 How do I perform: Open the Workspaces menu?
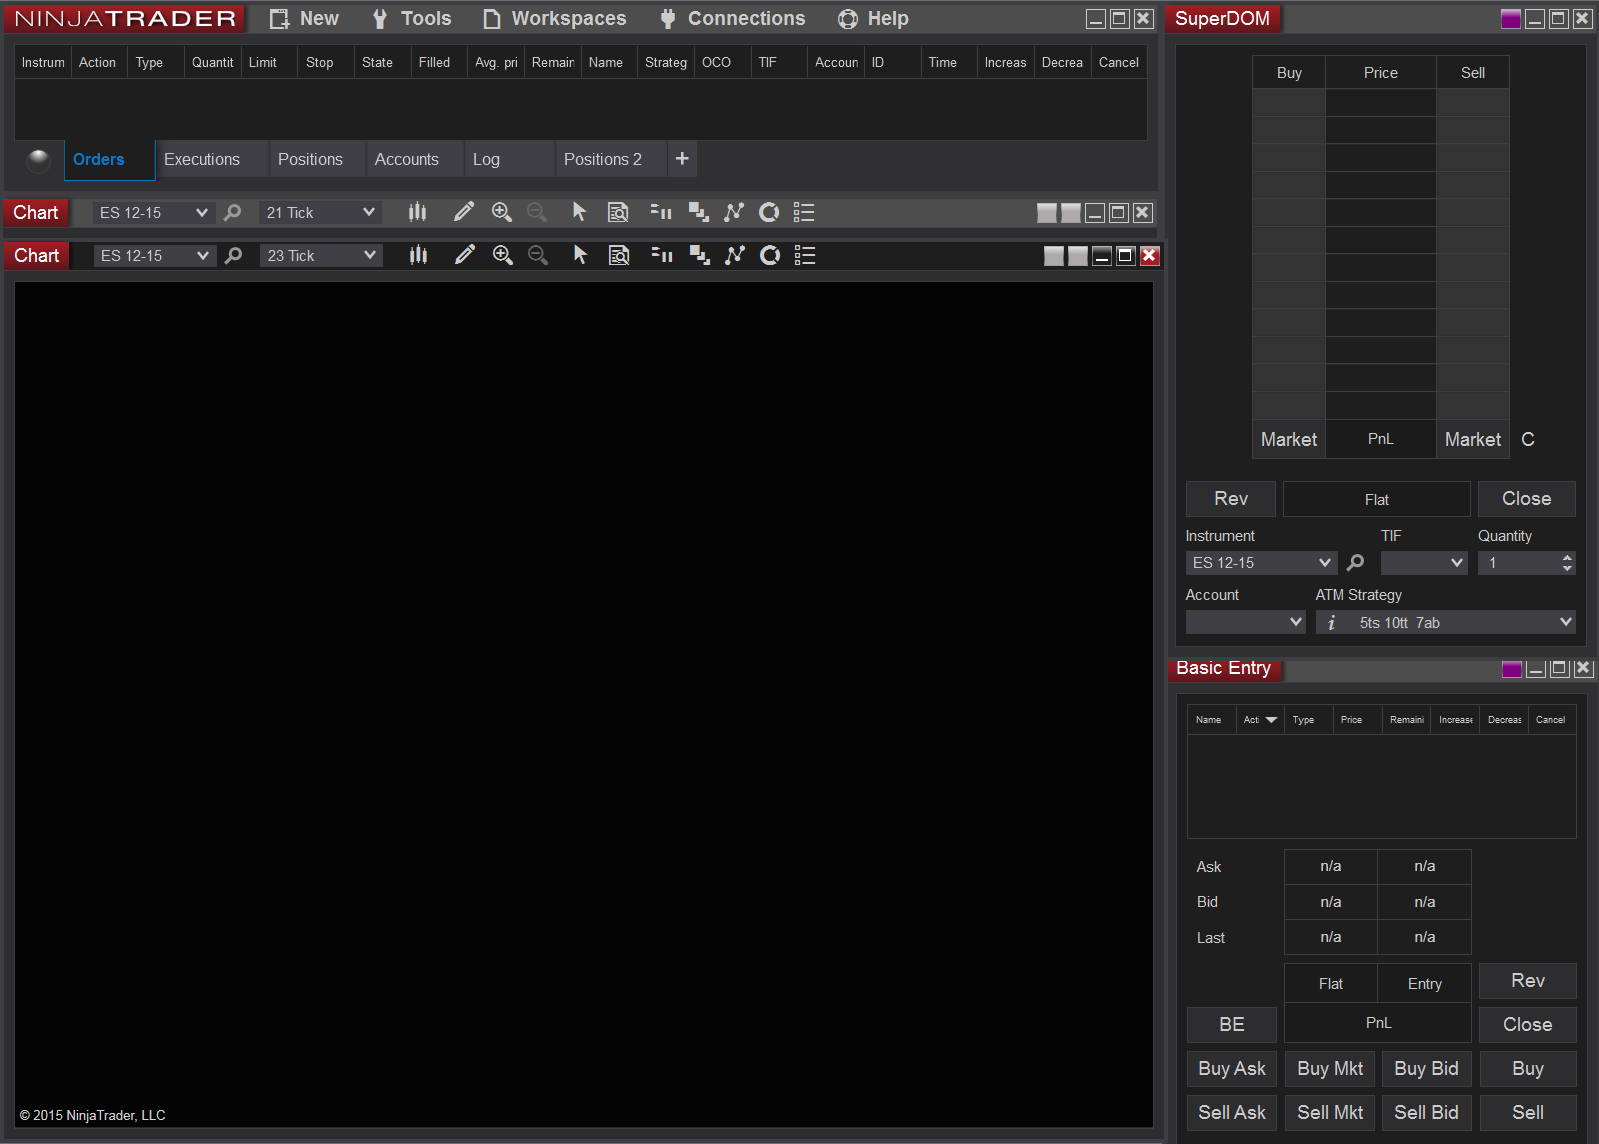click(554, 18)
